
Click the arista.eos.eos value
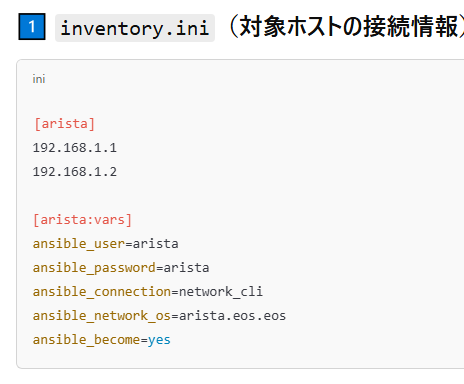point(232,316)
